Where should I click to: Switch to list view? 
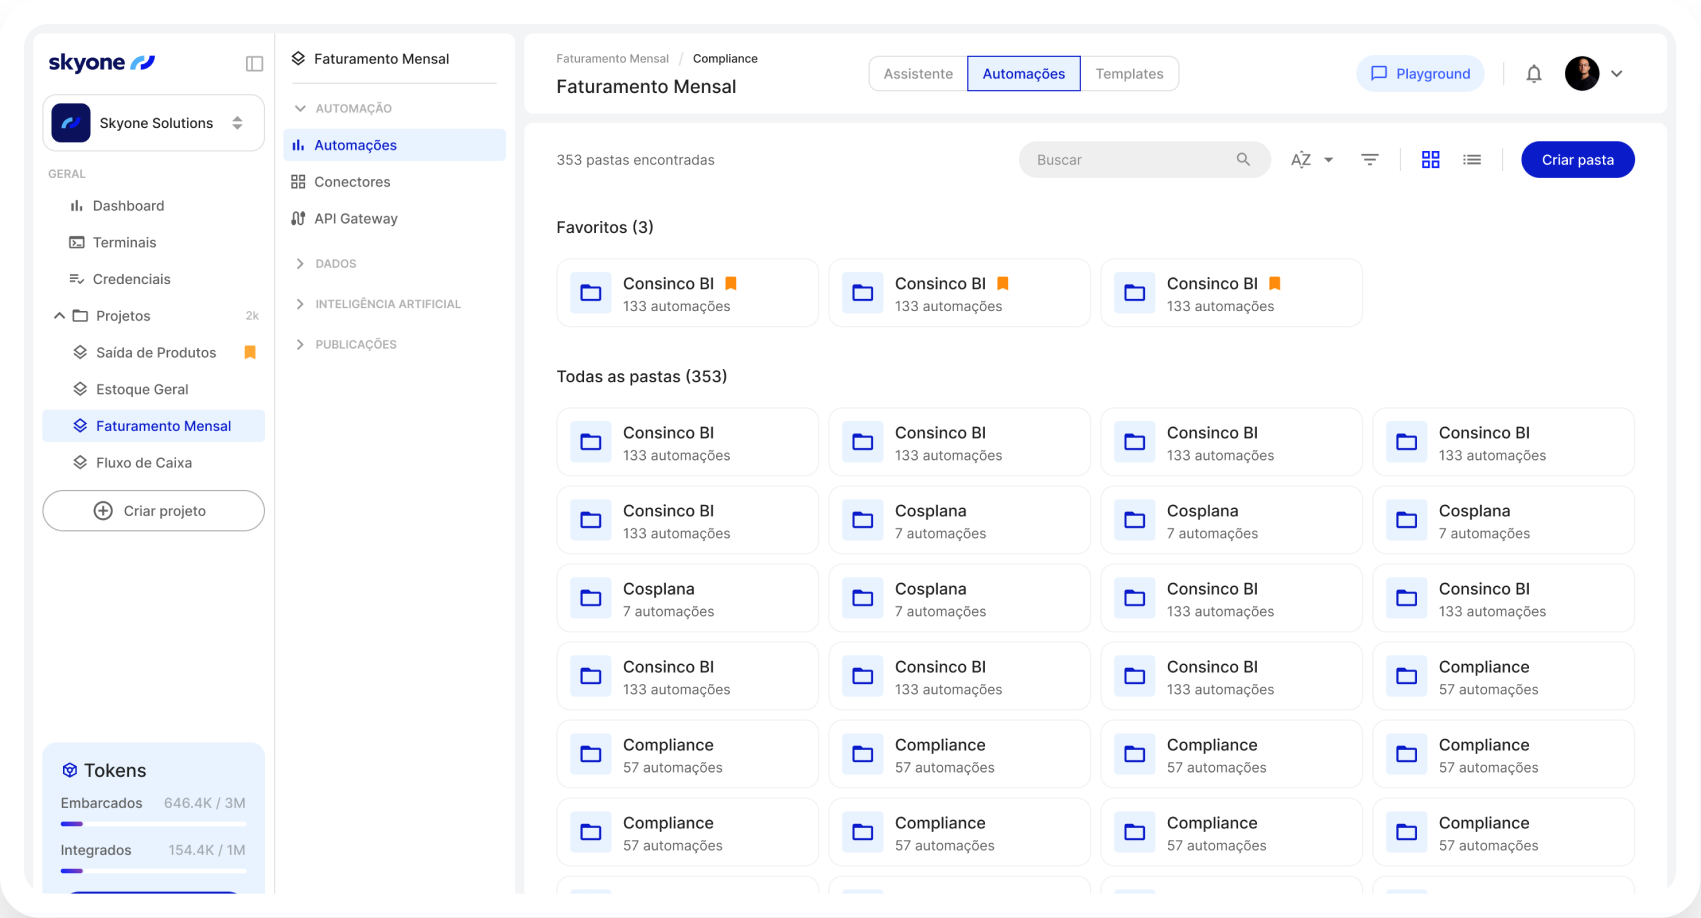point(1471,160)
